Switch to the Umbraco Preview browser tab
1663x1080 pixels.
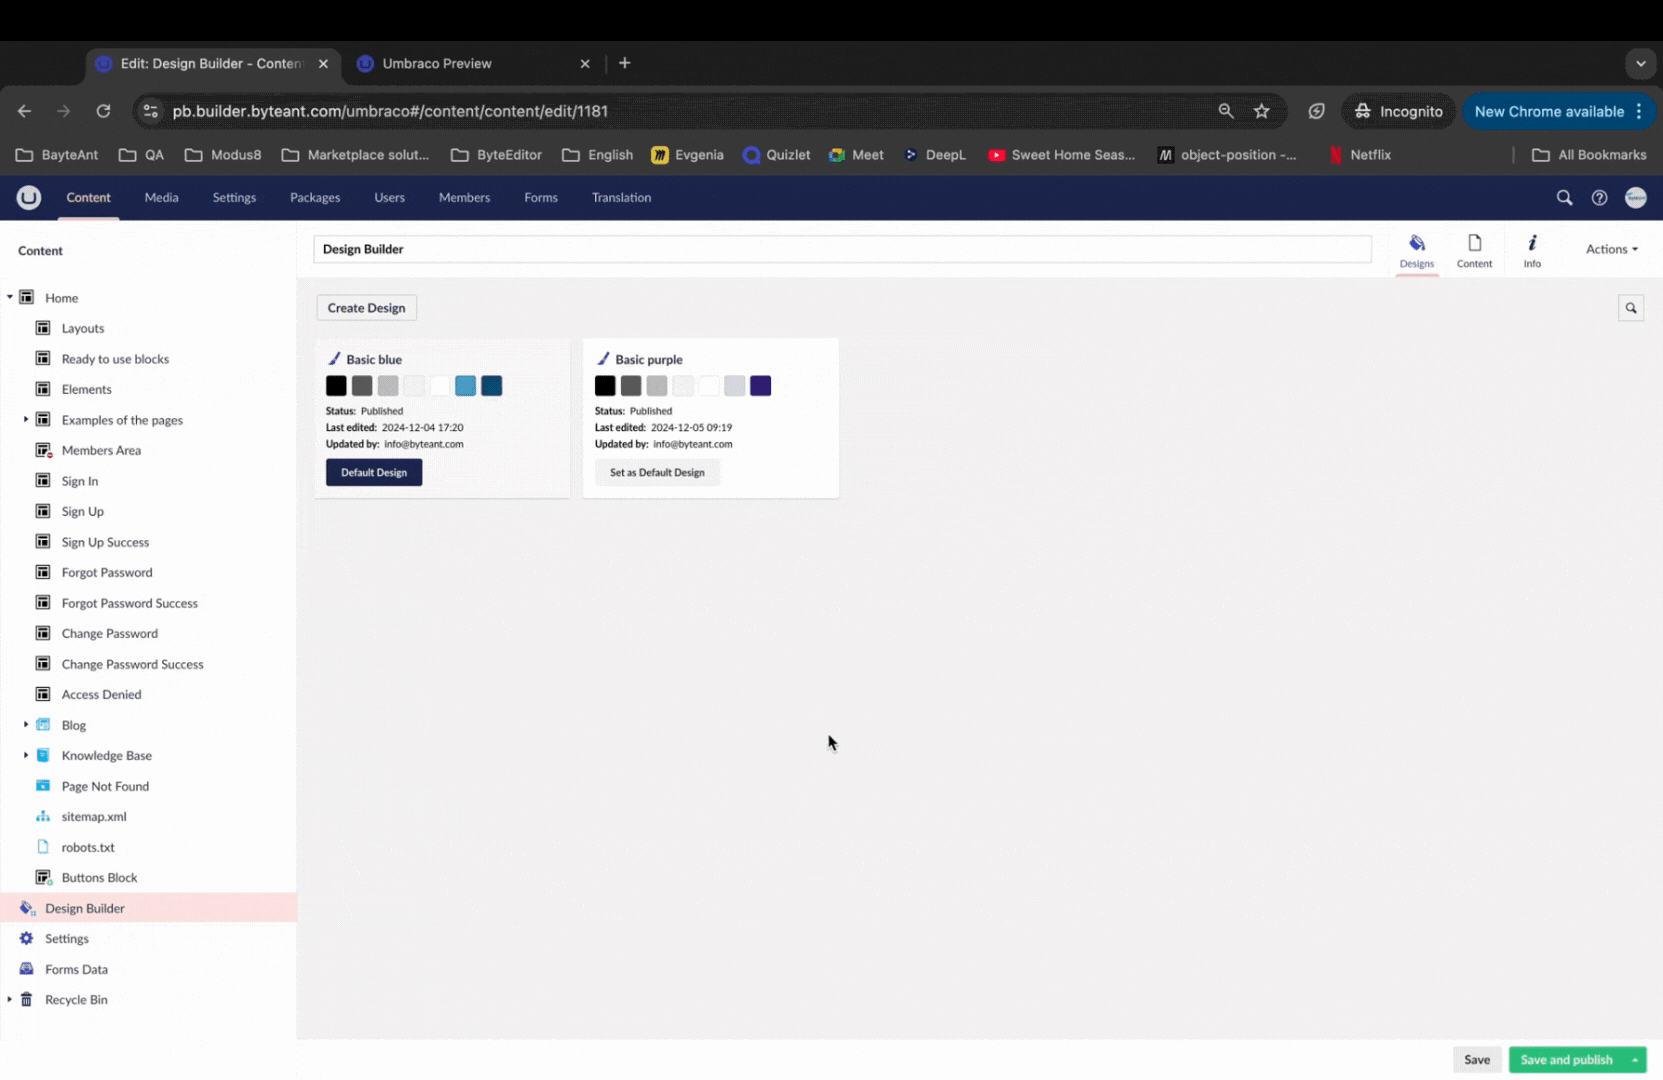(x=437, y=63)
